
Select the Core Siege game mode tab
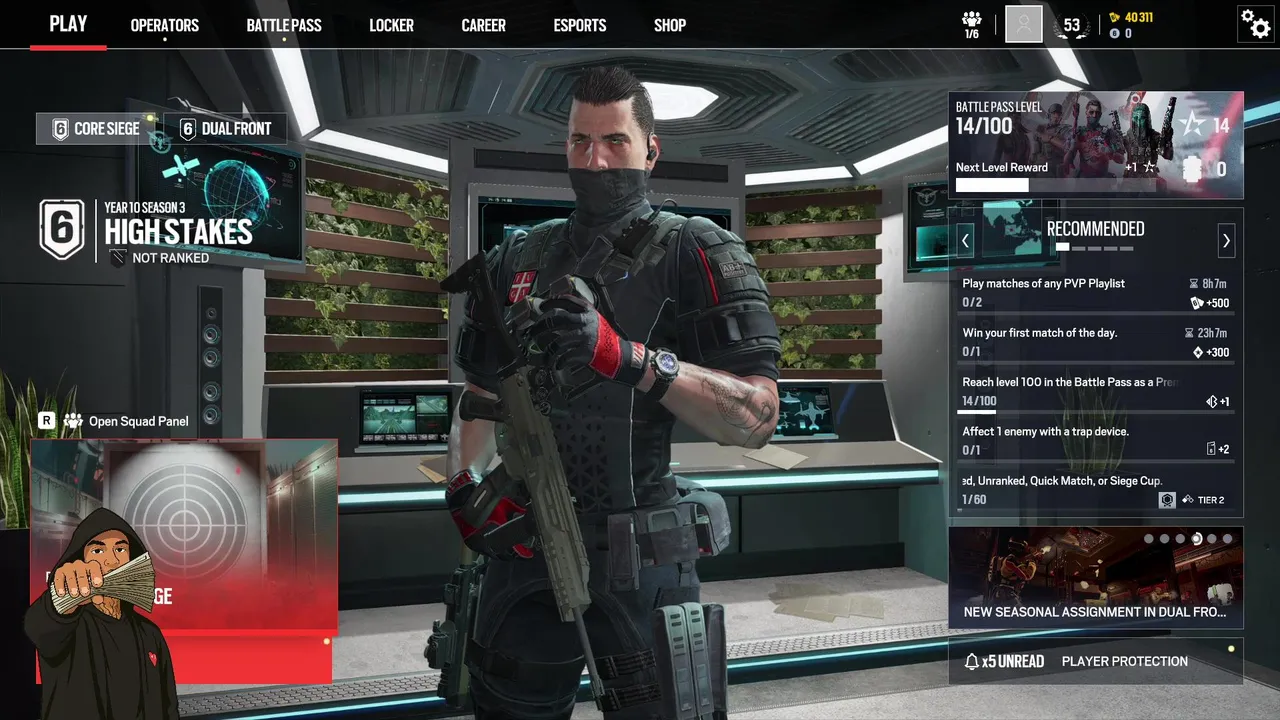point(96,128)
